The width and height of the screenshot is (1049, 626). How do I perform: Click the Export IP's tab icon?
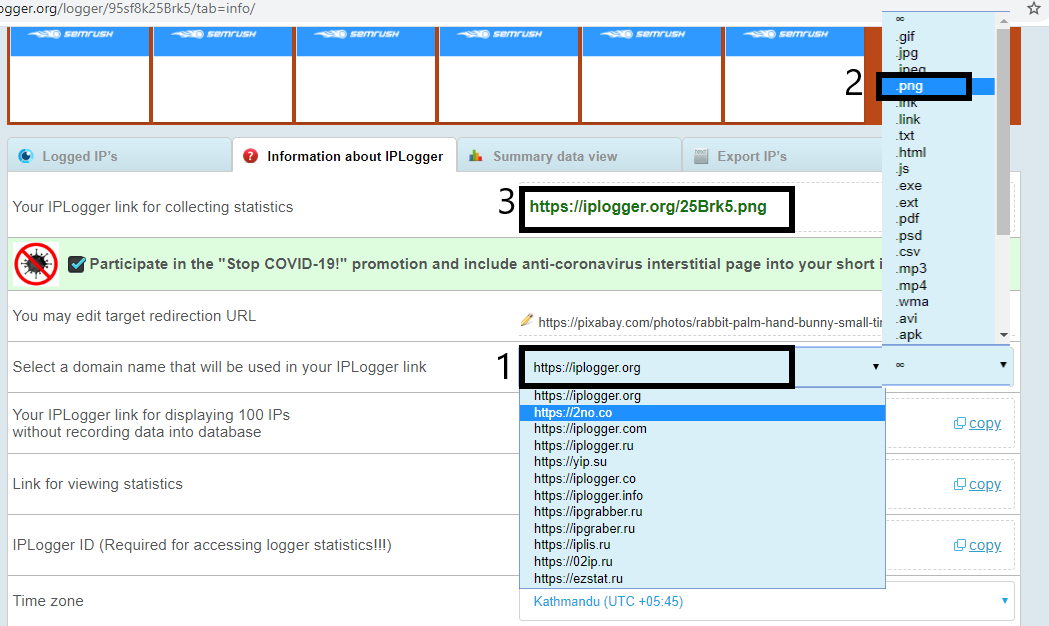click(700, 156)
